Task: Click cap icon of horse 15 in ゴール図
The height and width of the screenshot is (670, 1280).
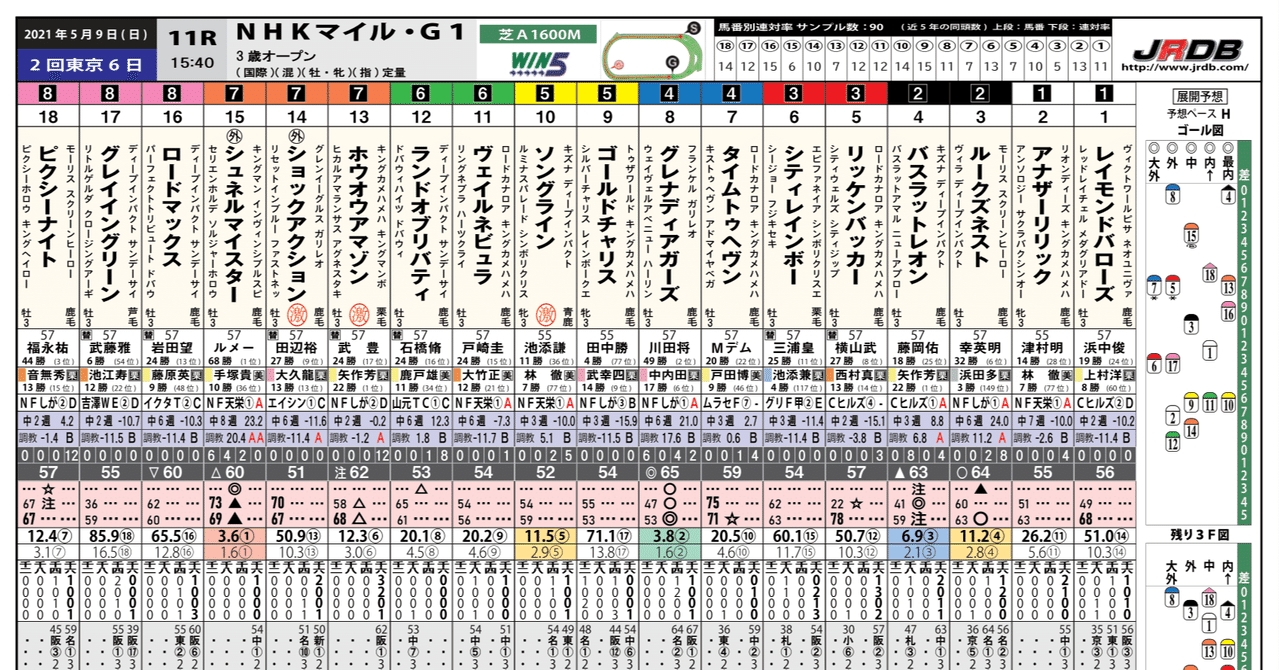Action: click(x=1191, y=234)
